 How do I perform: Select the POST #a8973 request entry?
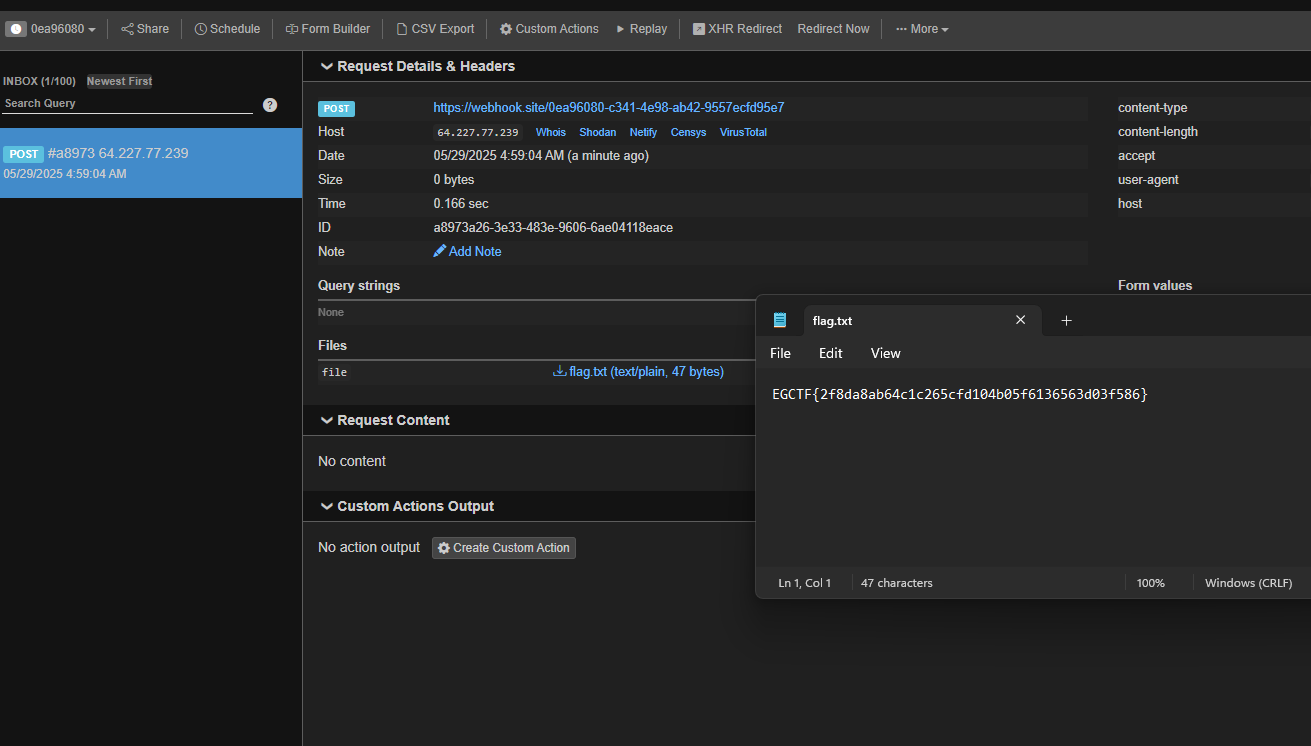pyautogui.click(x=151, y=163)
